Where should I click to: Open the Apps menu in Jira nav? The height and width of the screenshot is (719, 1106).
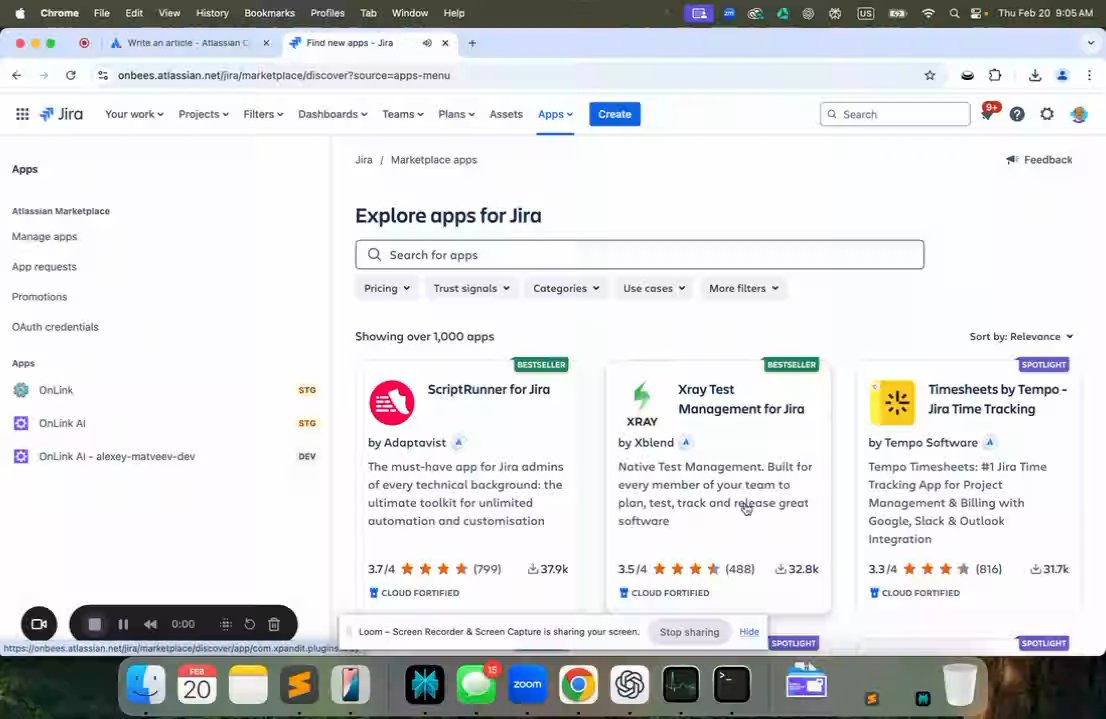tap(555, 114)
